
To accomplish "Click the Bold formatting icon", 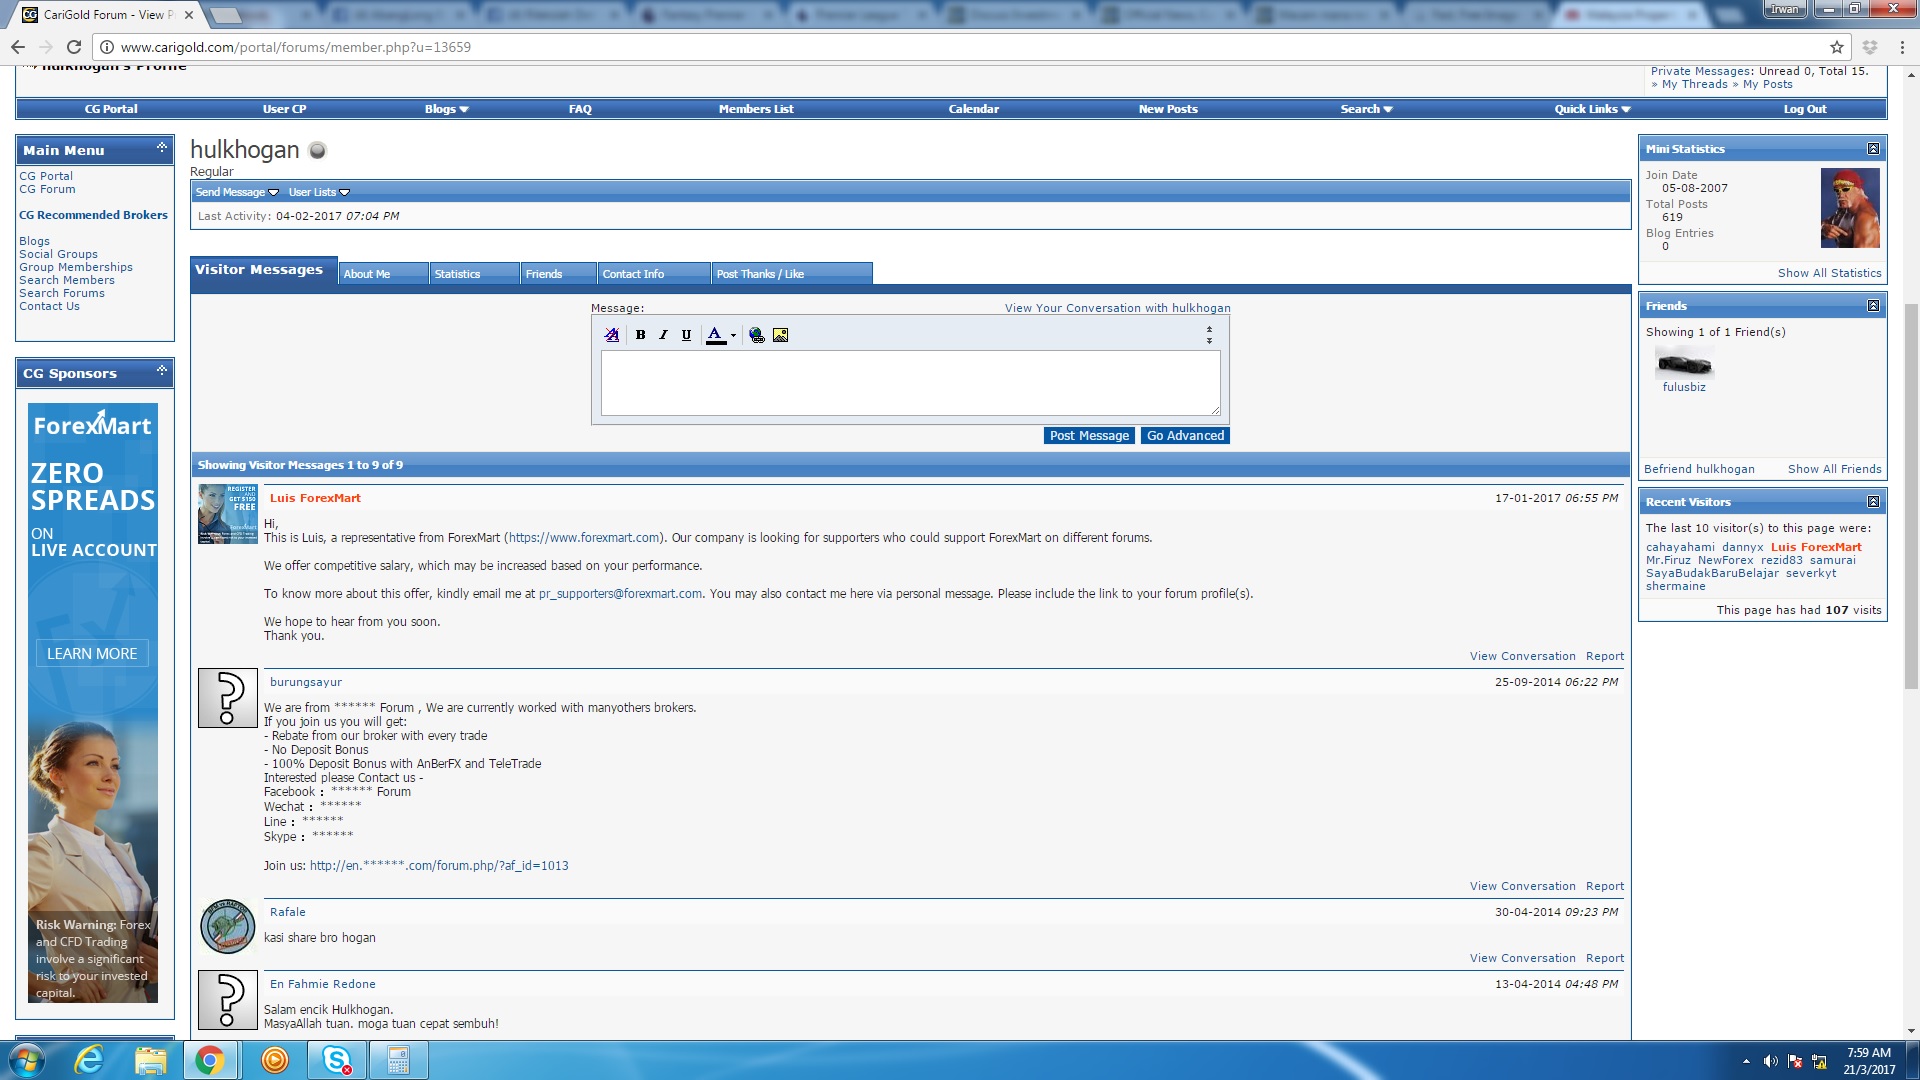I will coord(640,335).
